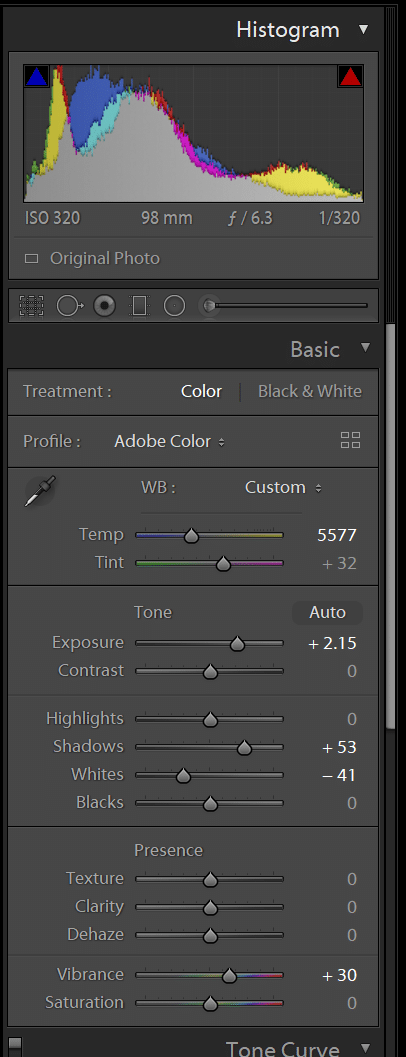This screenshot has height=1057, width=406.
Task: Toggle highlight clipping indicator red triangle
Action: point(350,76)
